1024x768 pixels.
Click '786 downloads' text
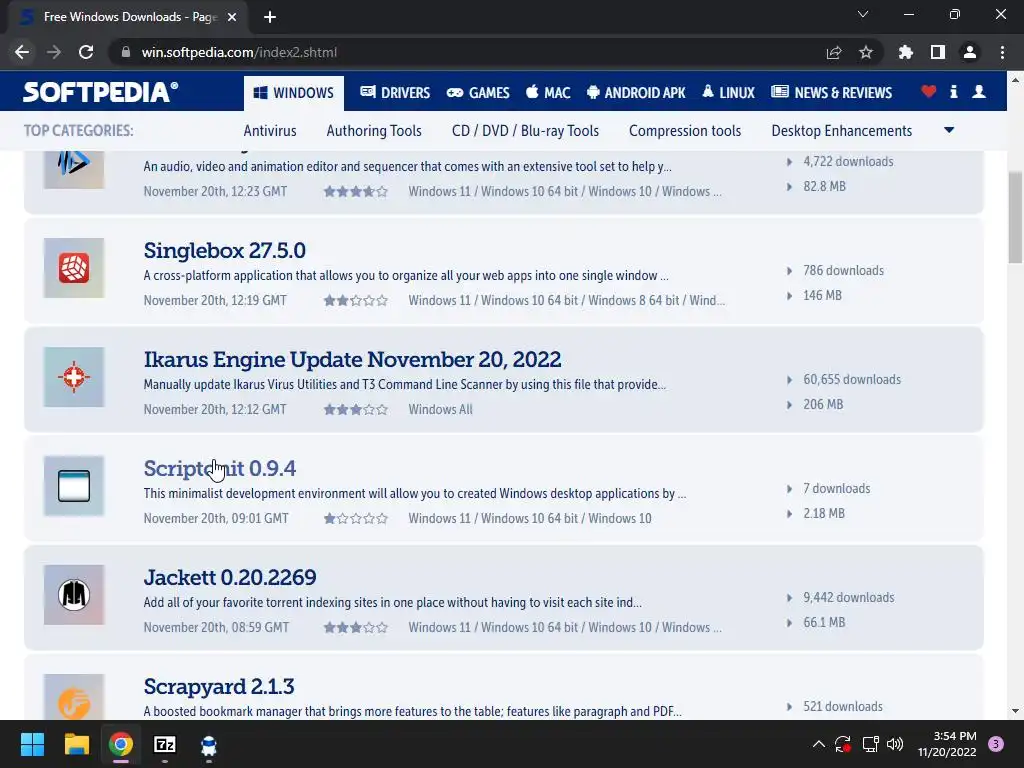click(x=843, y=270)
